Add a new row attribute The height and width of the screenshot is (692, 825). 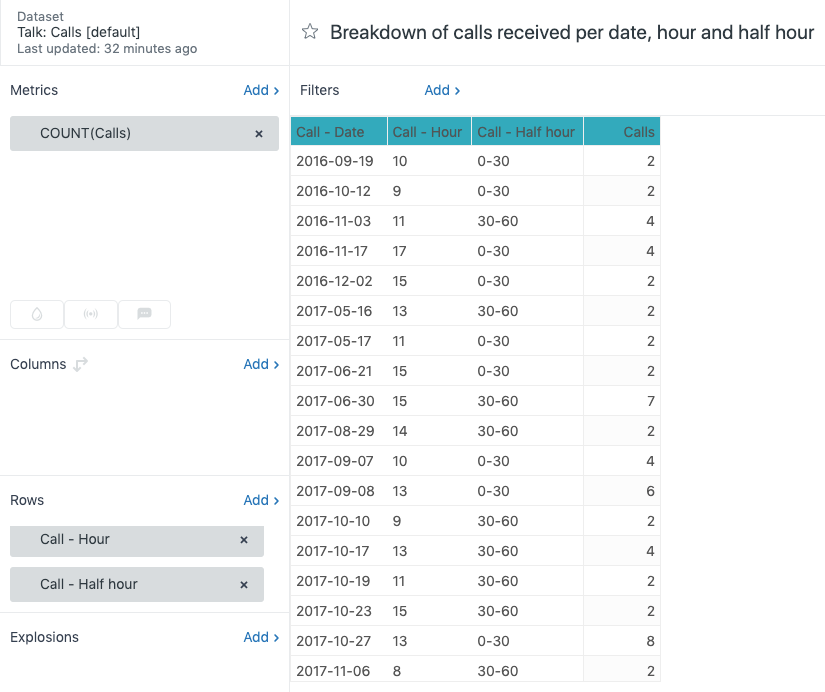261,500
